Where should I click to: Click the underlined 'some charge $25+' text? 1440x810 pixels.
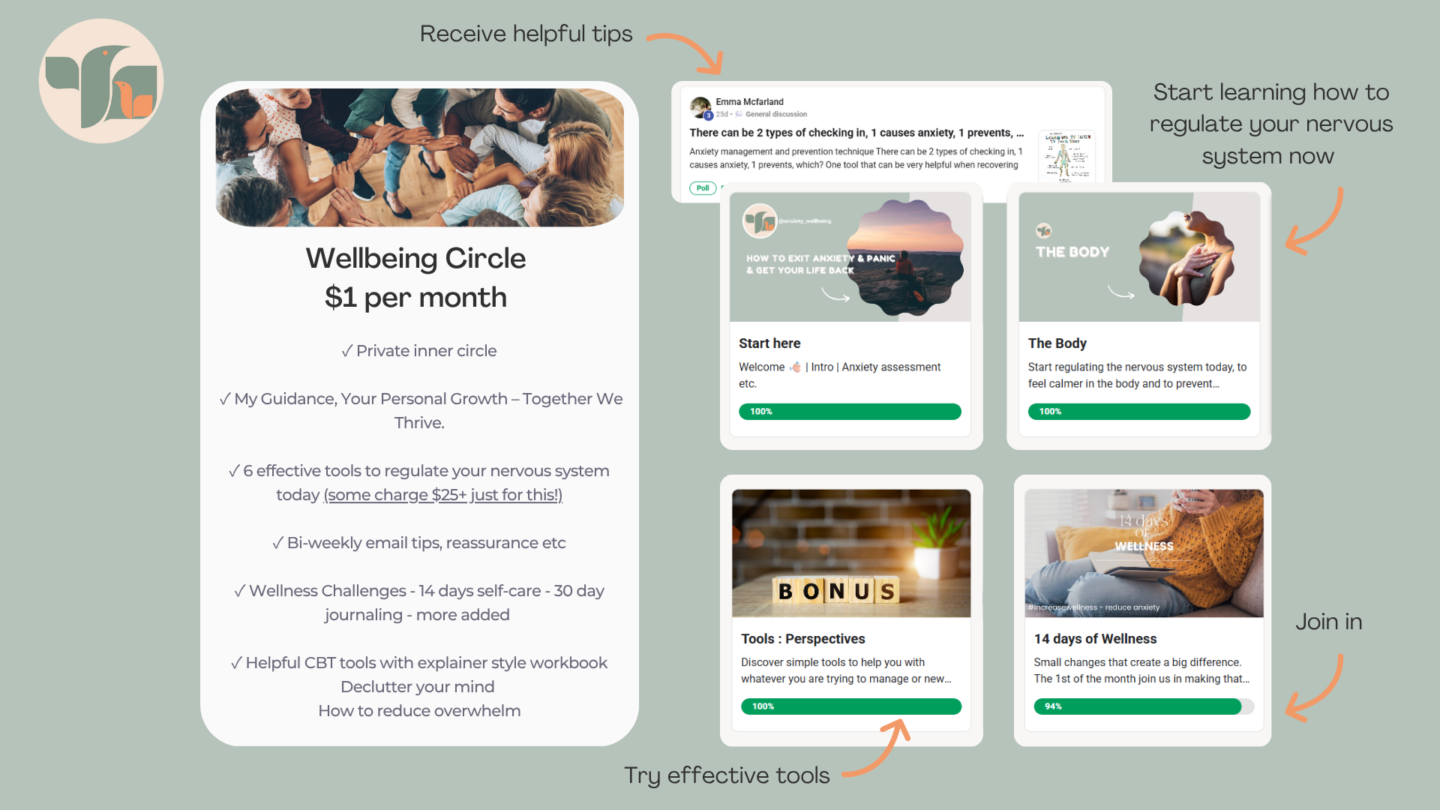coord(443,495)
